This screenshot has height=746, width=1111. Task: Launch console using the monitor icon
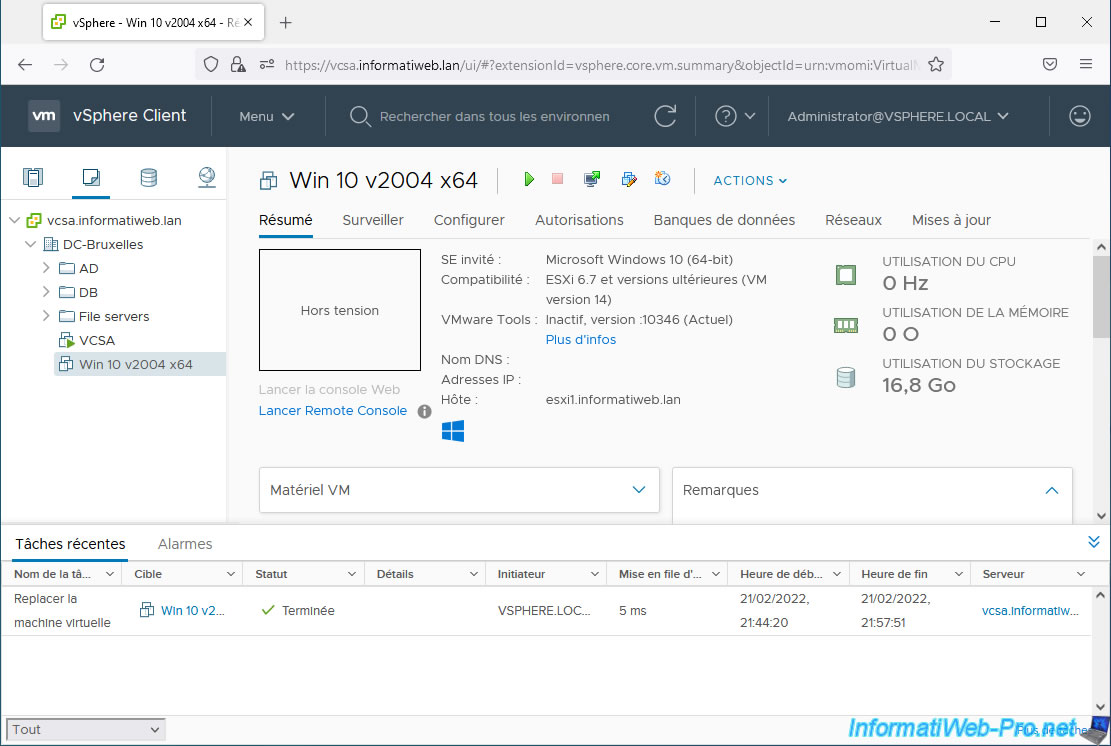coord(592,179)
